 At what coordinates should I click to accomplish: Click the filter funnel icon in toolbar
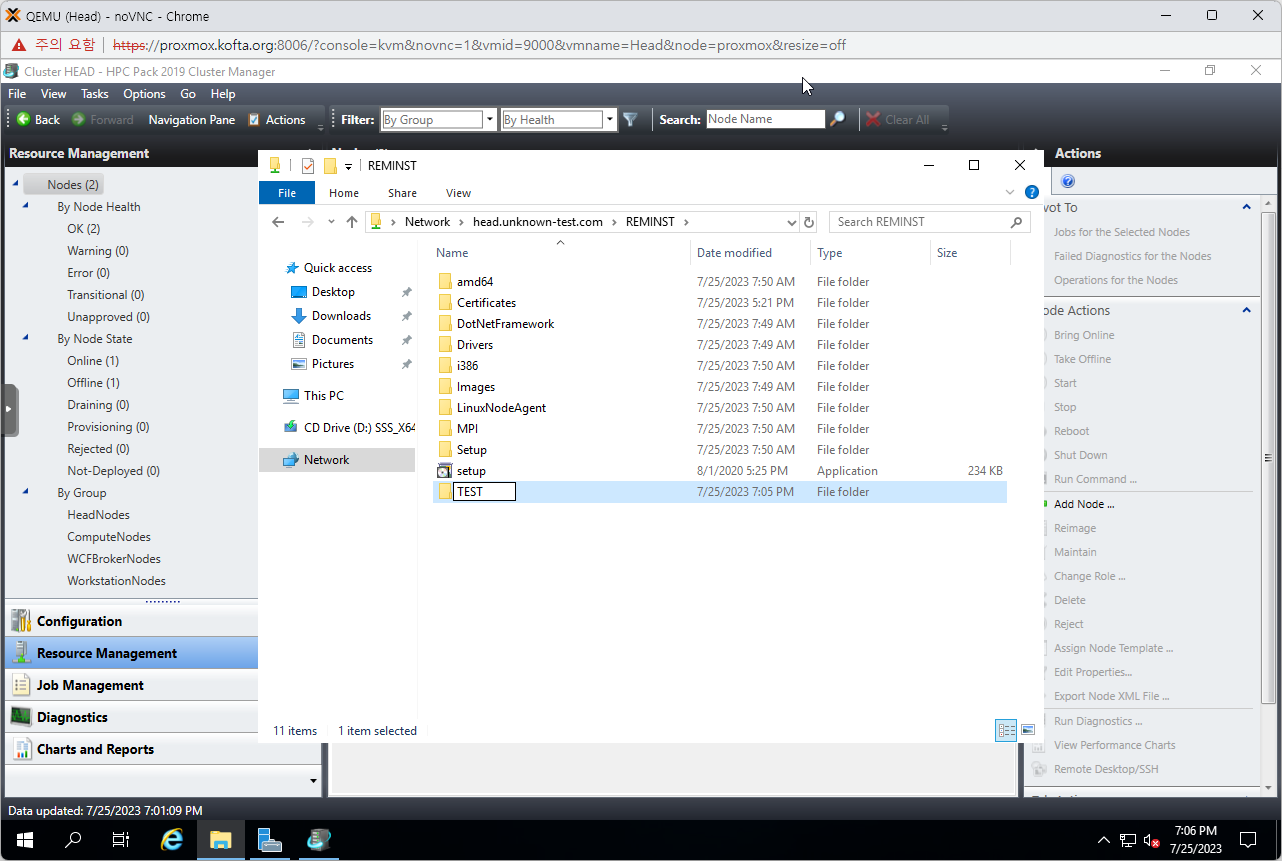(x=630, y=120)
